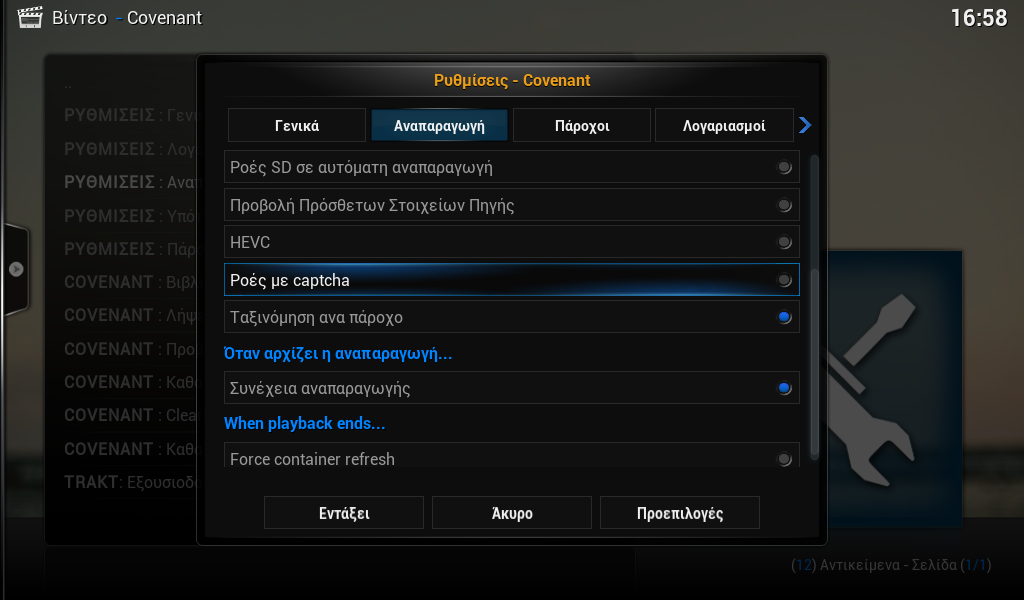Select the Αναπαραγωγή tab
1024x600 pixels.
[x=439, y=125]
